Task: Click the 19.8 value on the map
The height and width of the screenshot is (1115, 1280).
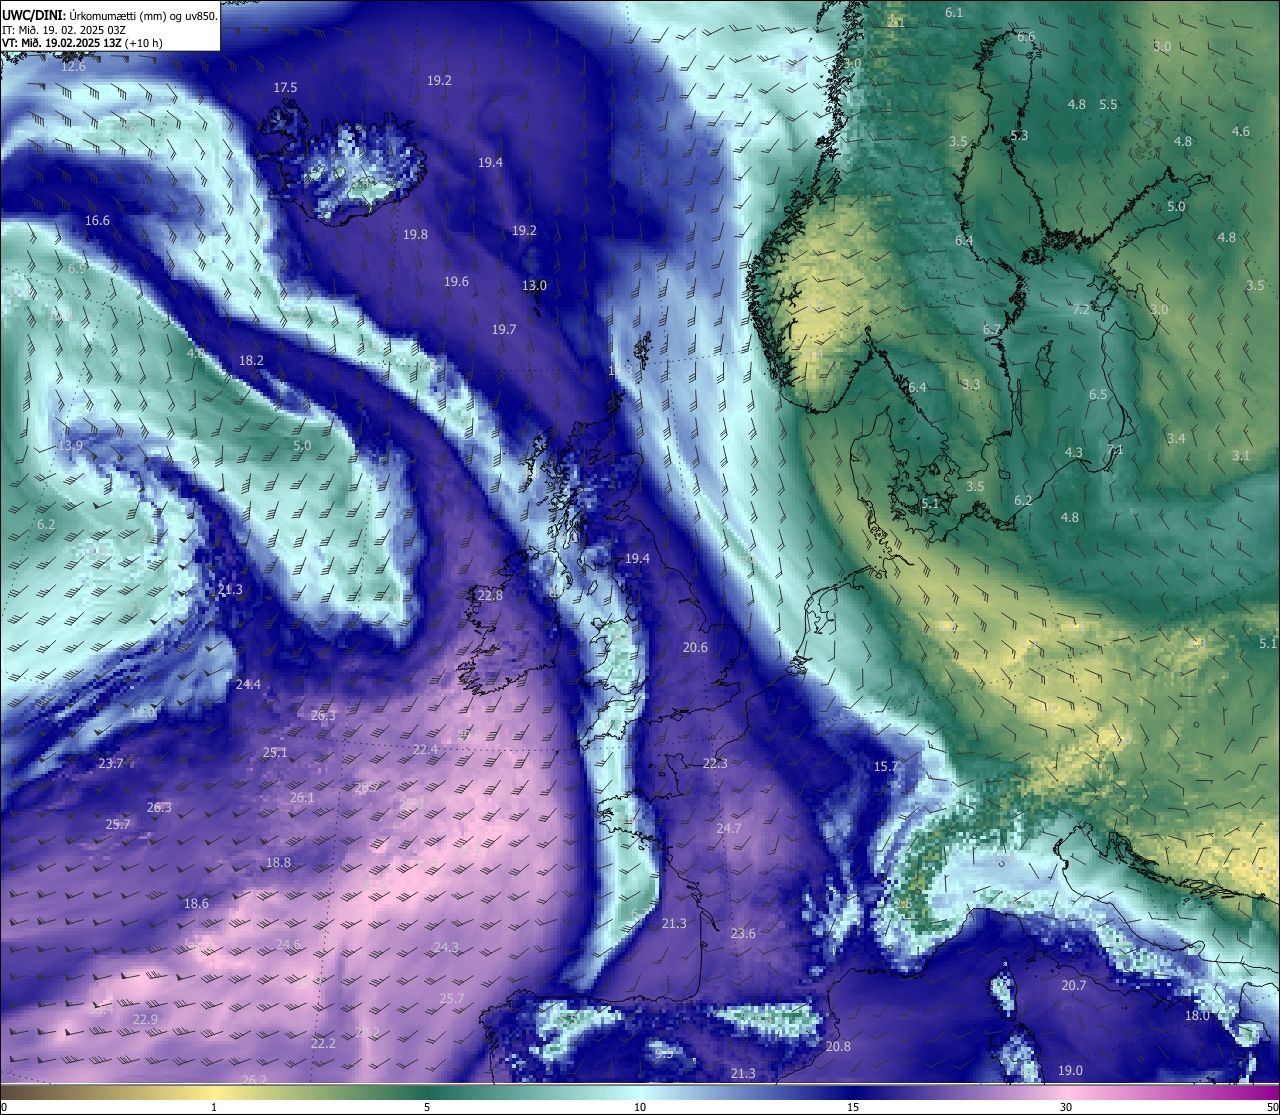Action: [x=415, y=235]
